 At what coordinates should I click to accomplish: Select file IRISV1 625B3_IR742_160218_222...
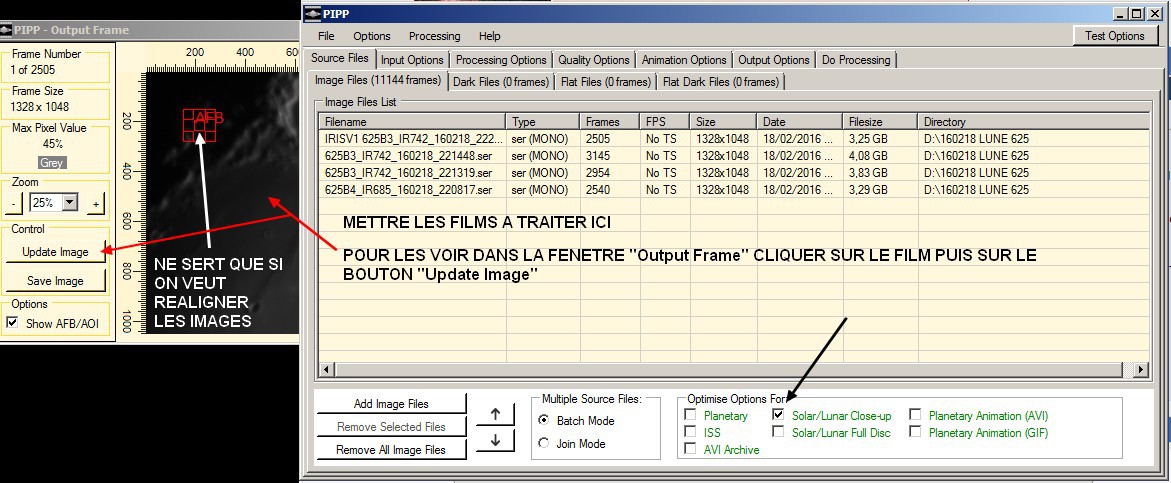tap(414, 139)
